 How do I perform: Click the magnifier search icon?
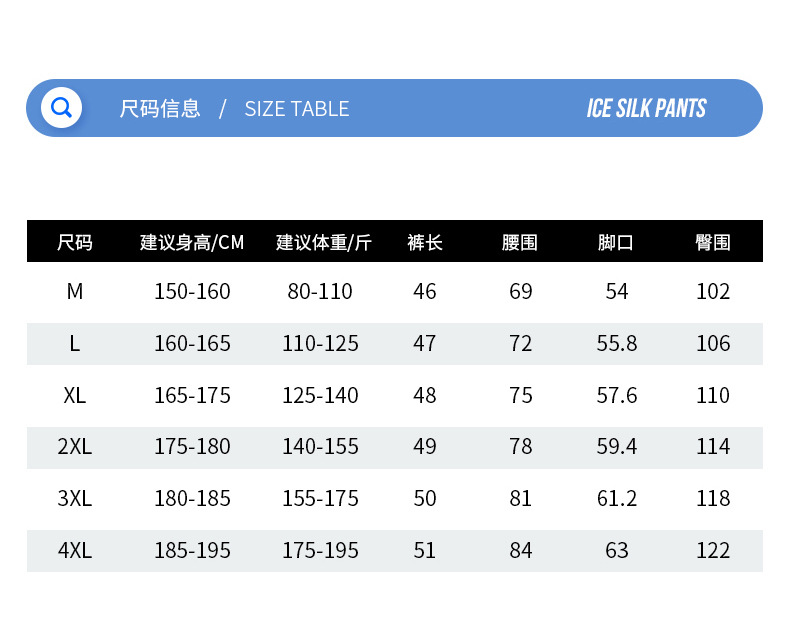coord(61,107)
